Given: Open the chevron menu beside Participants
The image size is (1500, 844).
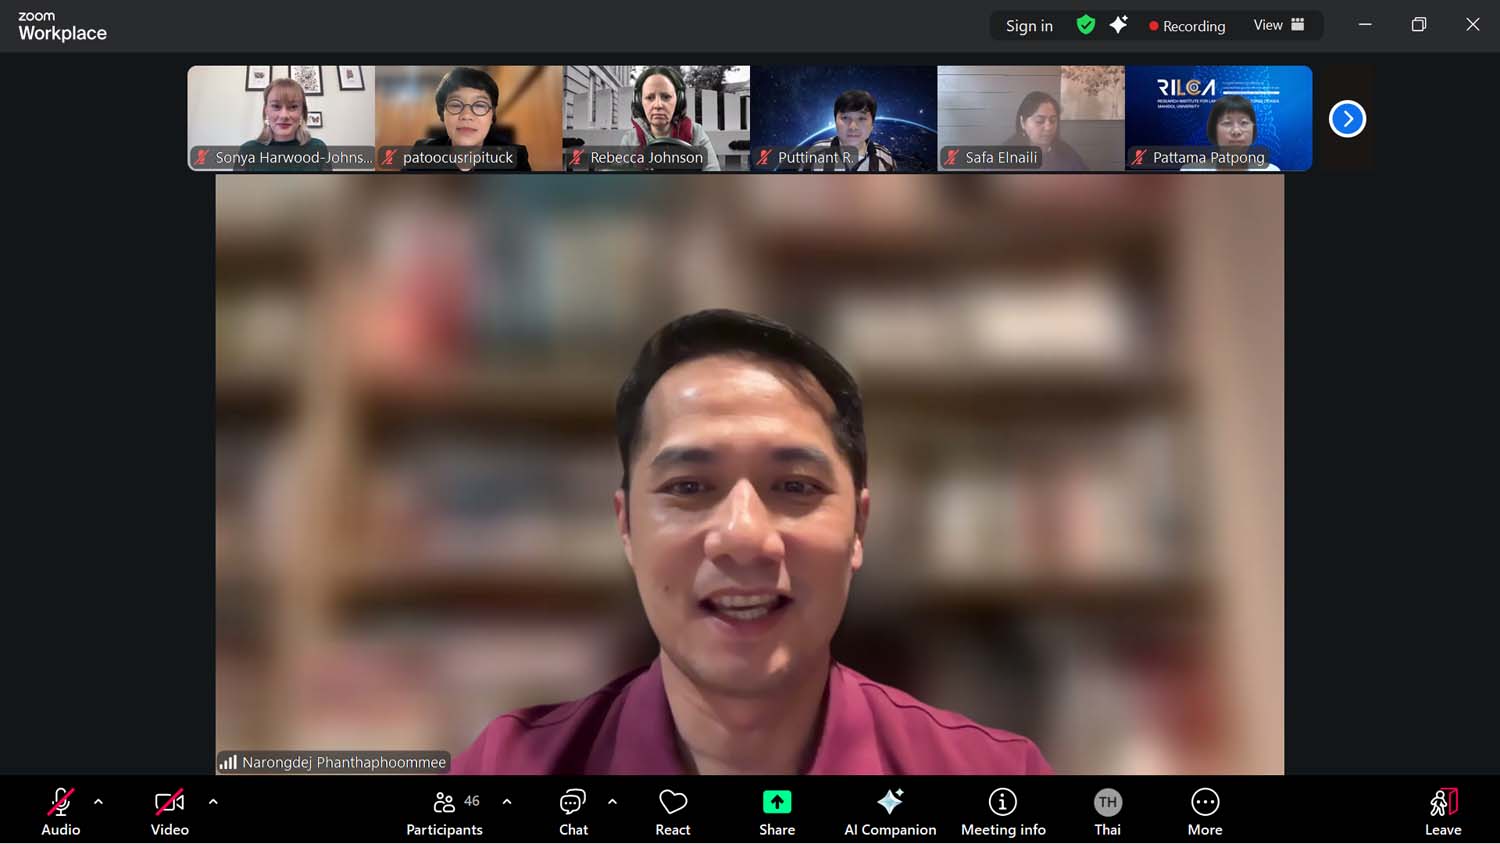Looking at the screenshot, I should [x=507, y=802].
